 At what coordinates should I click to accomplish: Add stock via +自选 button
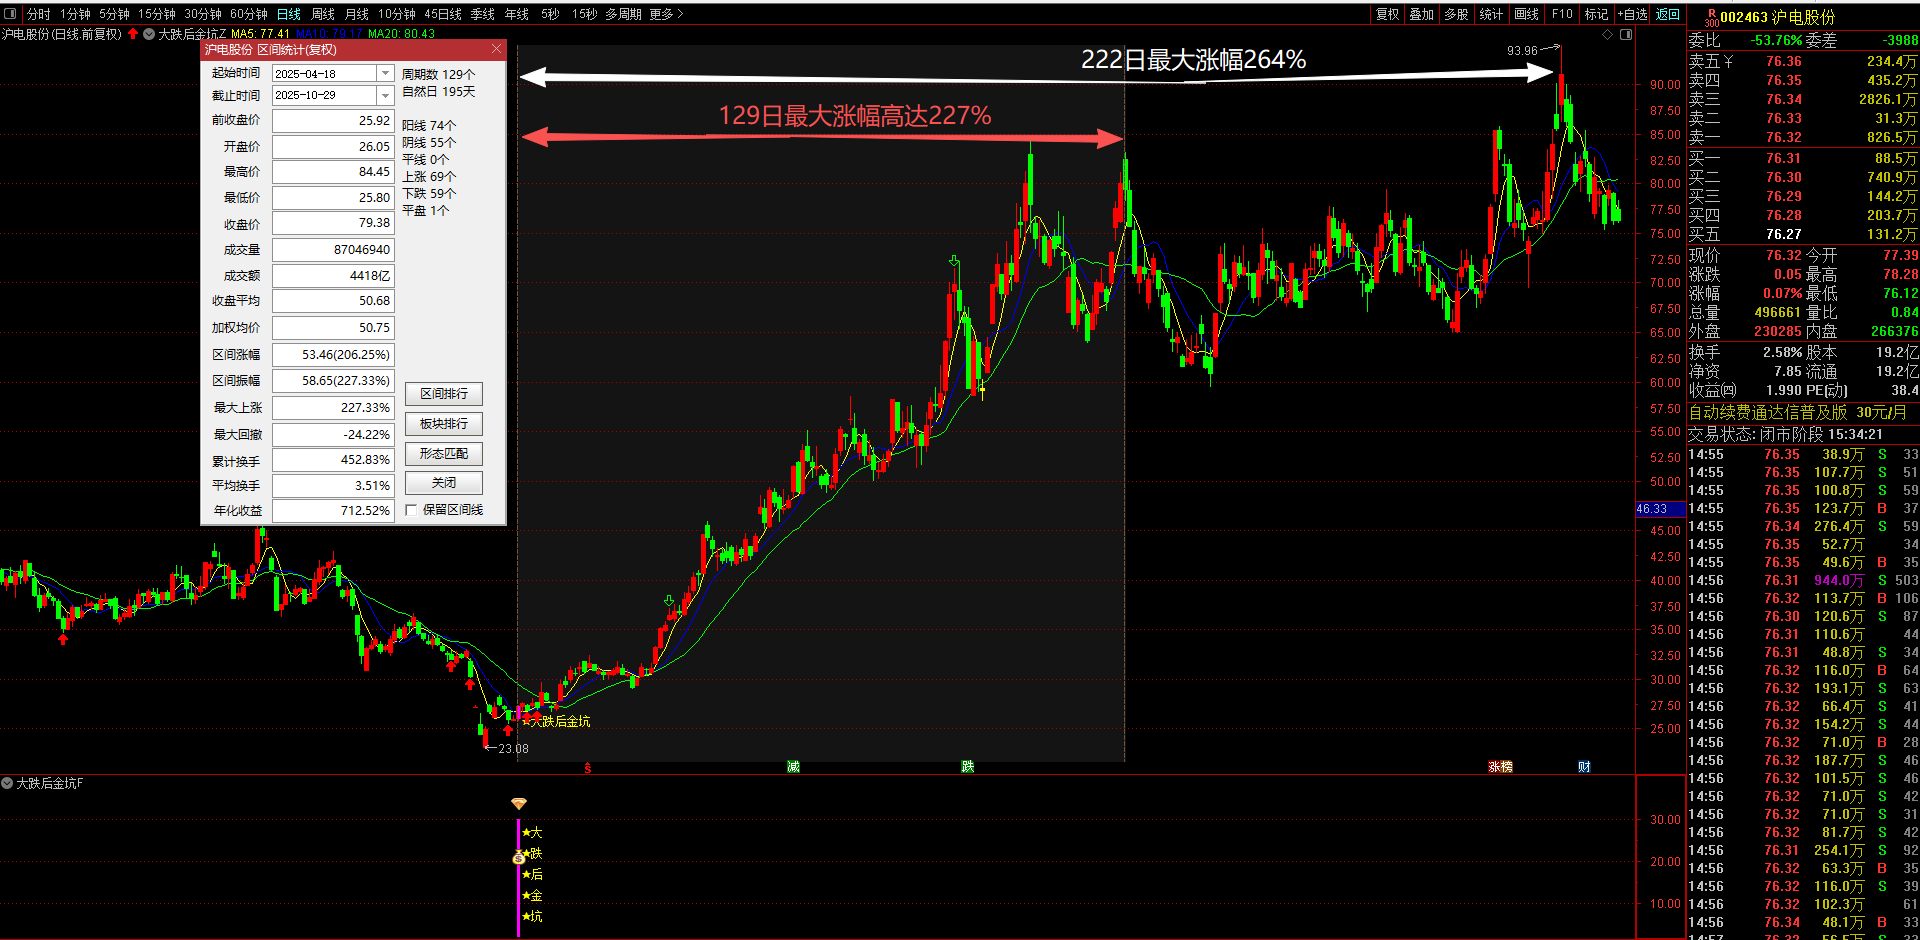[x=1632, y=14]
